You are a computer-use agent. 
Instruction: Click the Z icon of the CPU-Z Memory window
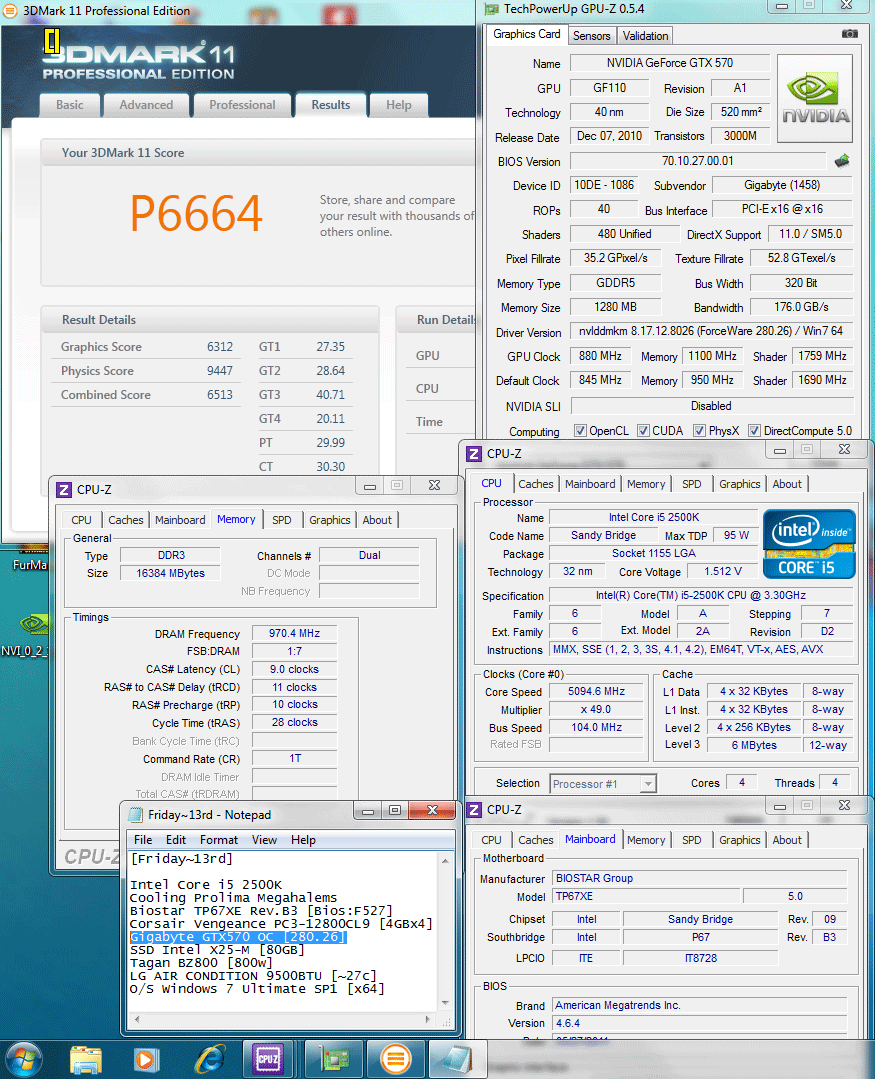[x=63, y=490]
